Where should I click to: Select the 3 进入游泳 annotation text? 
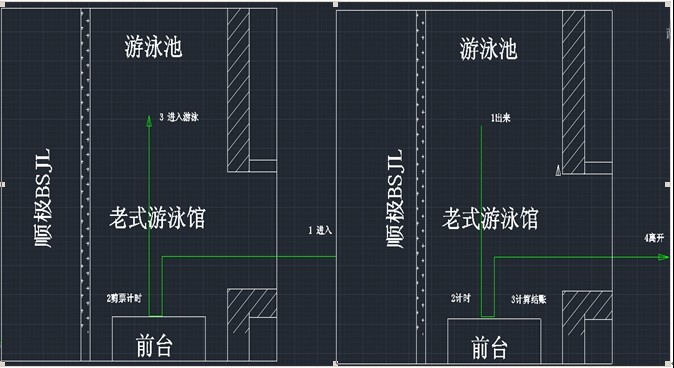(x=179, y=117)
